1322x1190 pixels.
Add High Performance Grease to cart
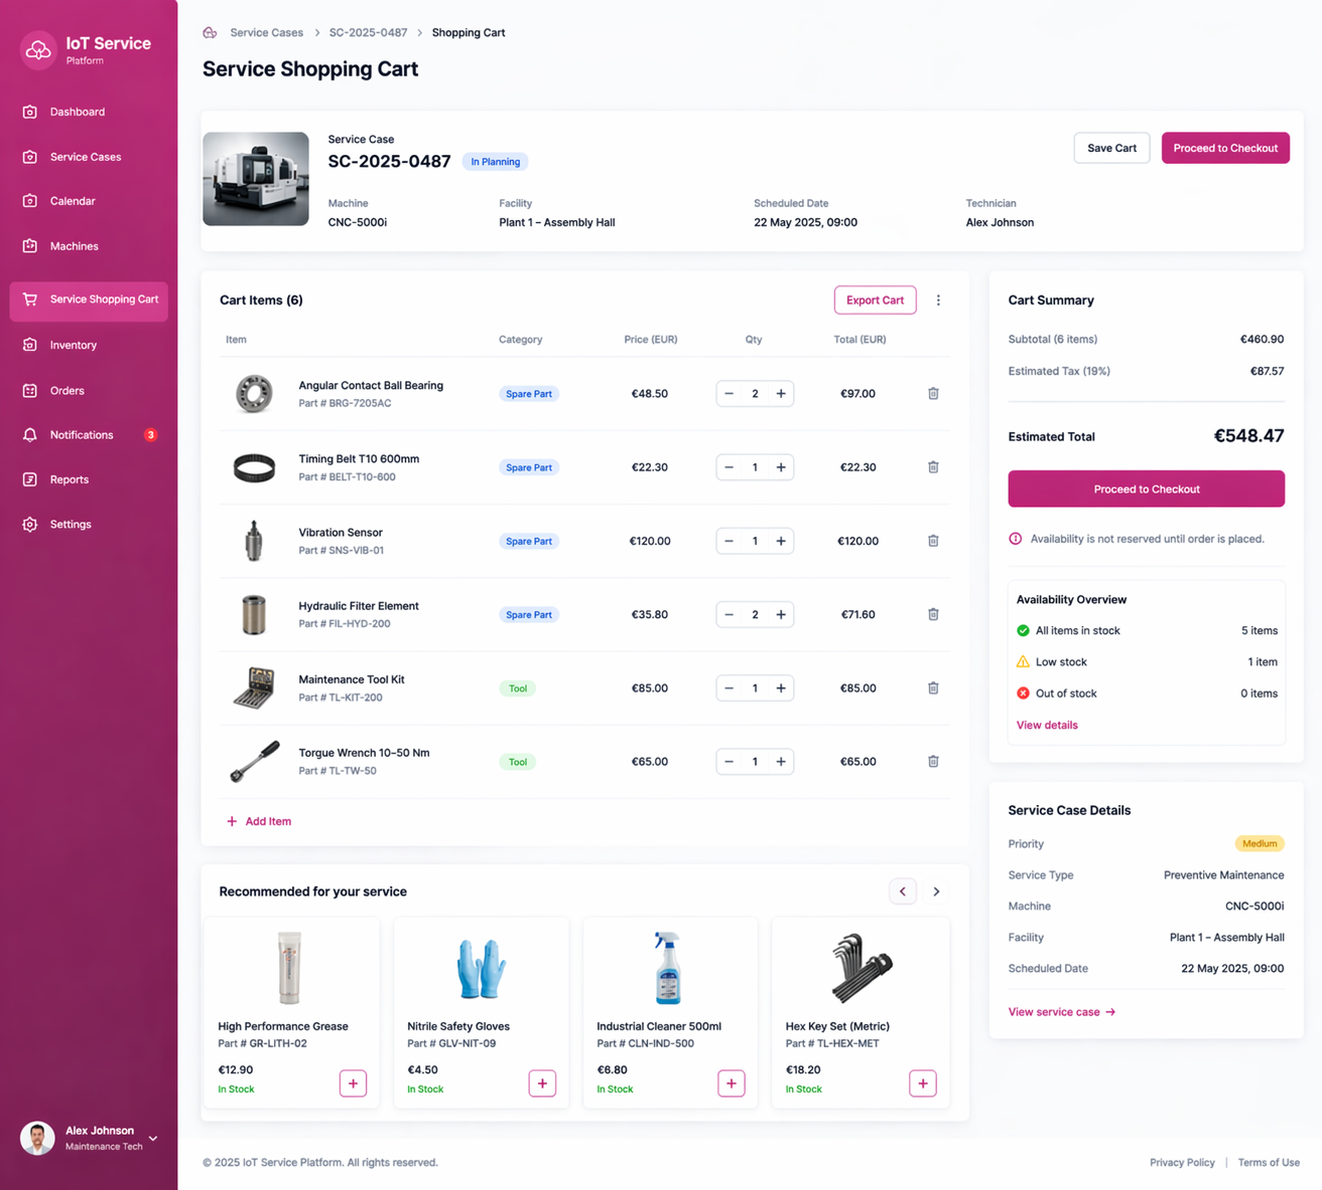point(353,1083)
